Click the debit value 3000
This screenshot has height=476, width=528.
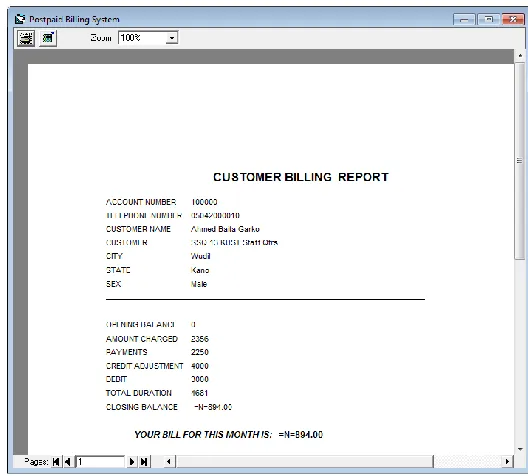[x=200, y=379]
